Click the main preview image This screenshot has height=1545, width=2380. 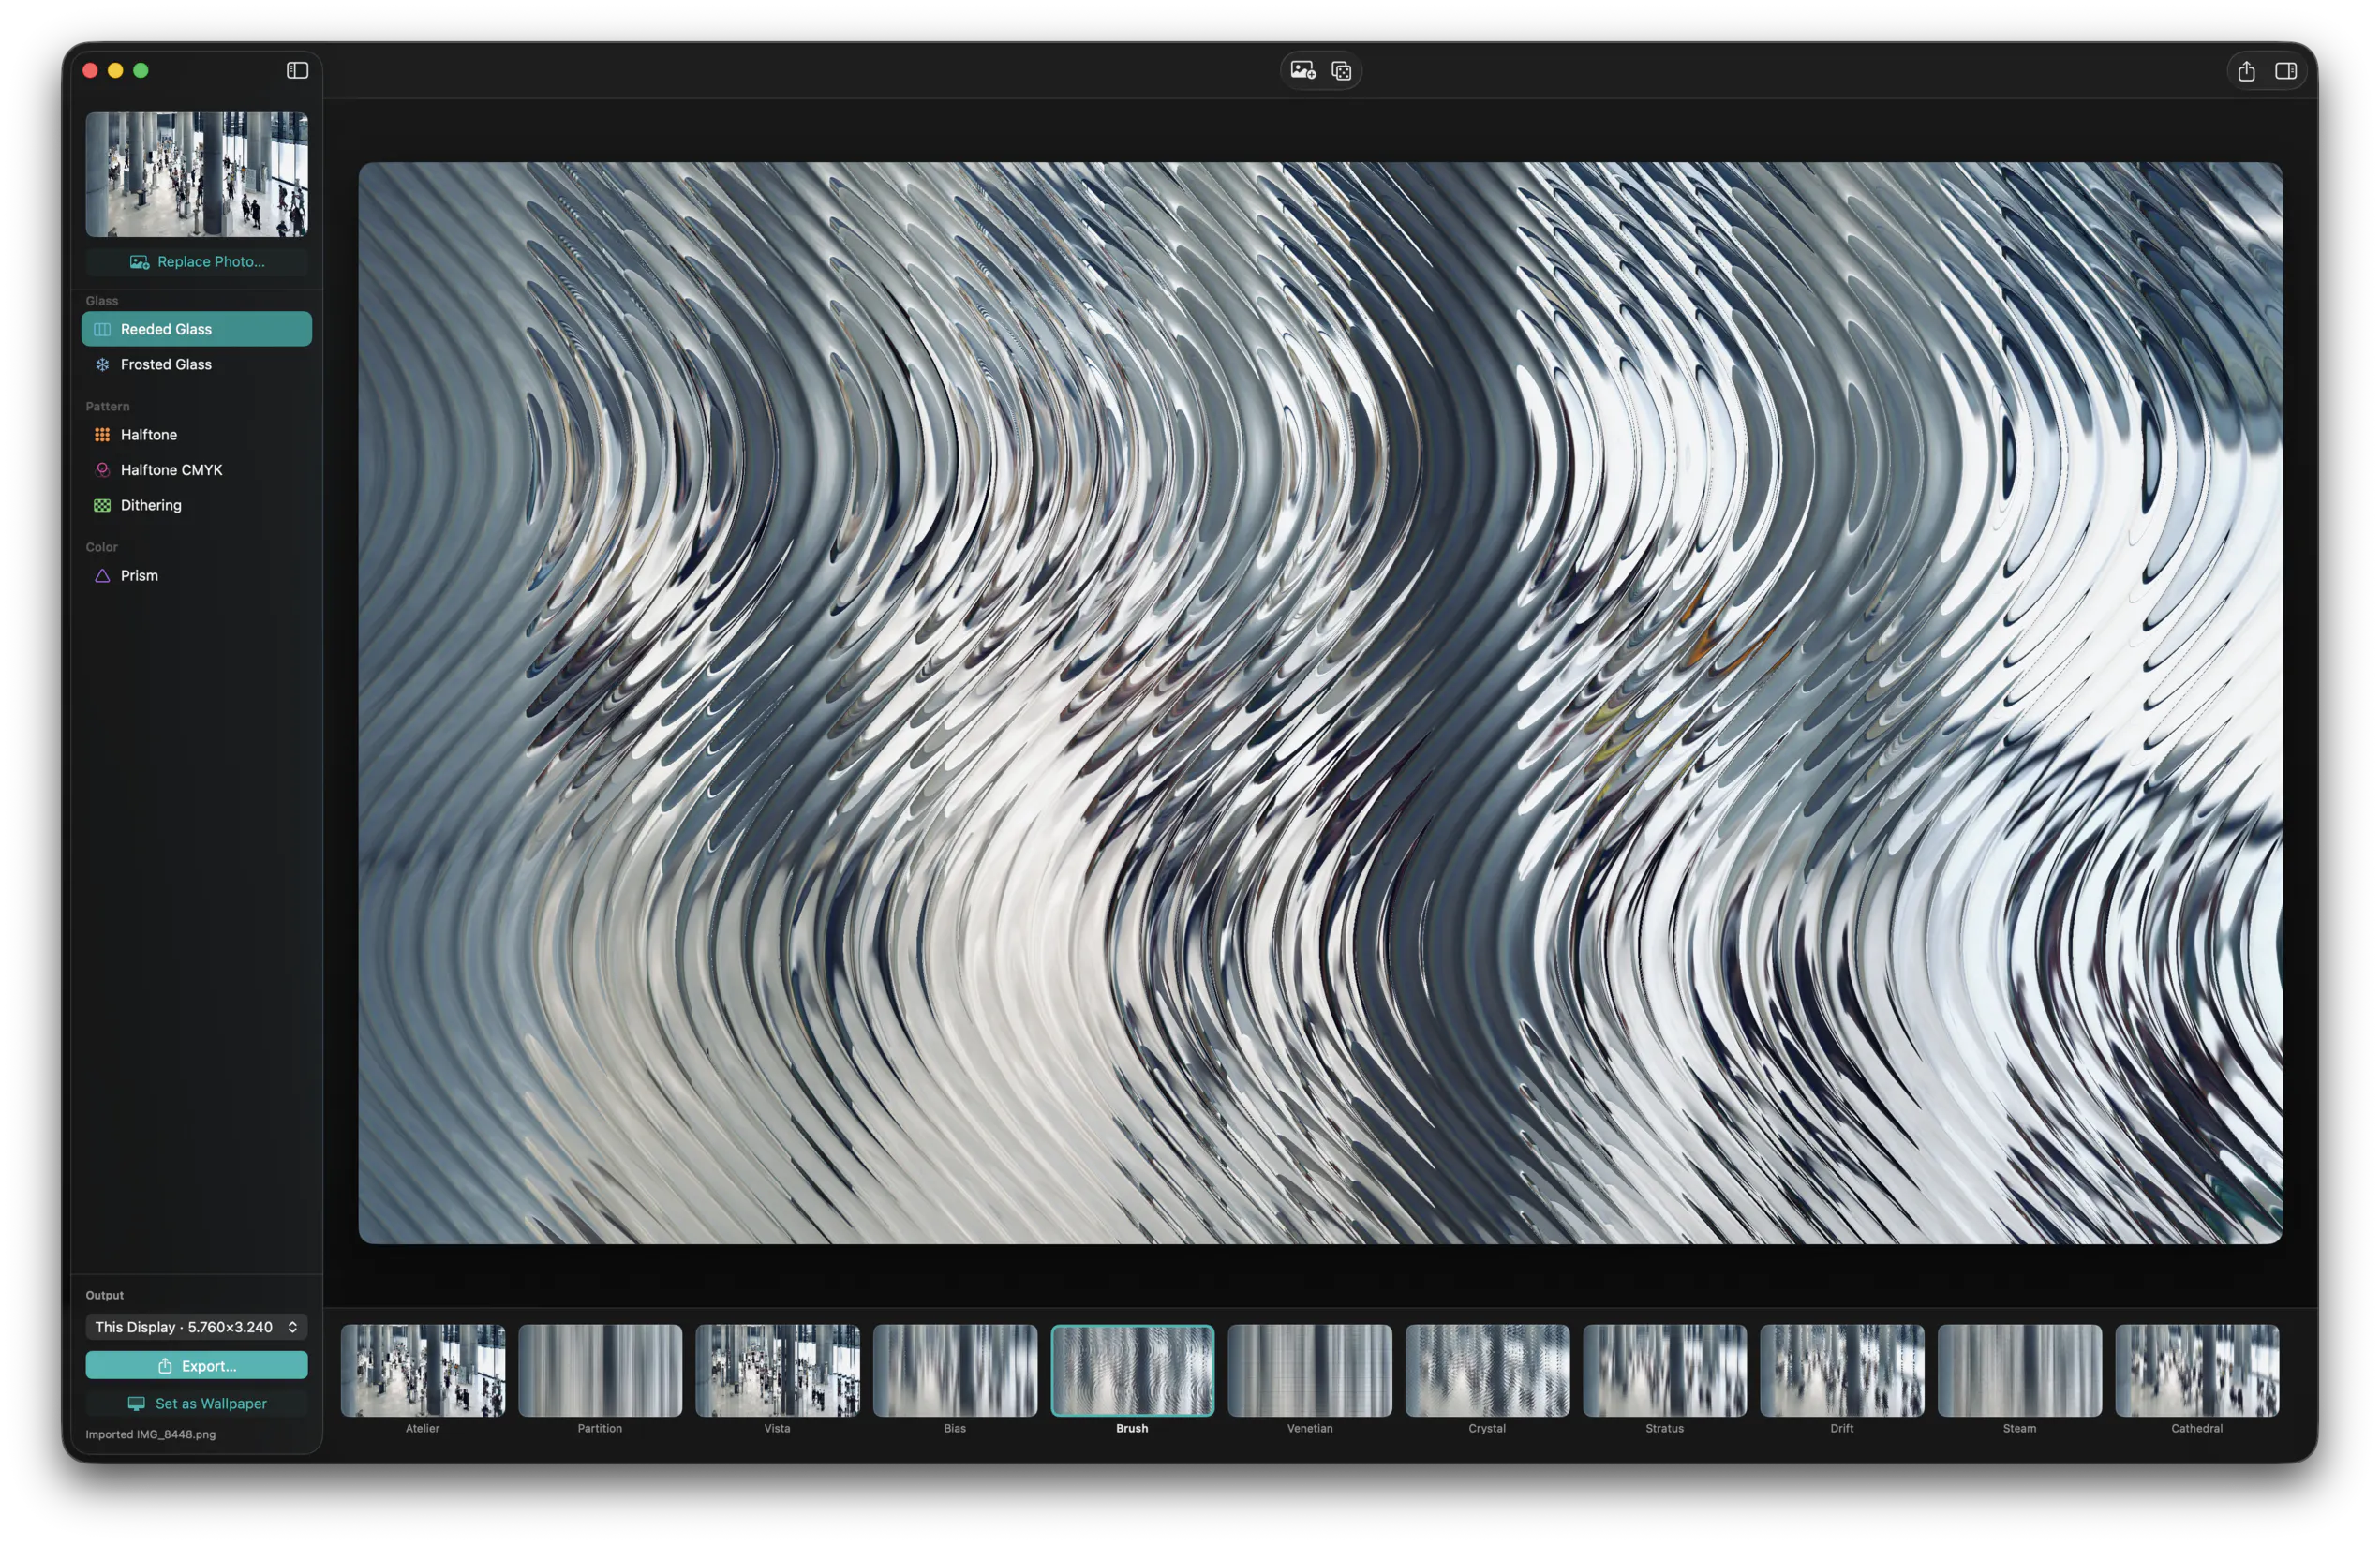click(1320, 703)
